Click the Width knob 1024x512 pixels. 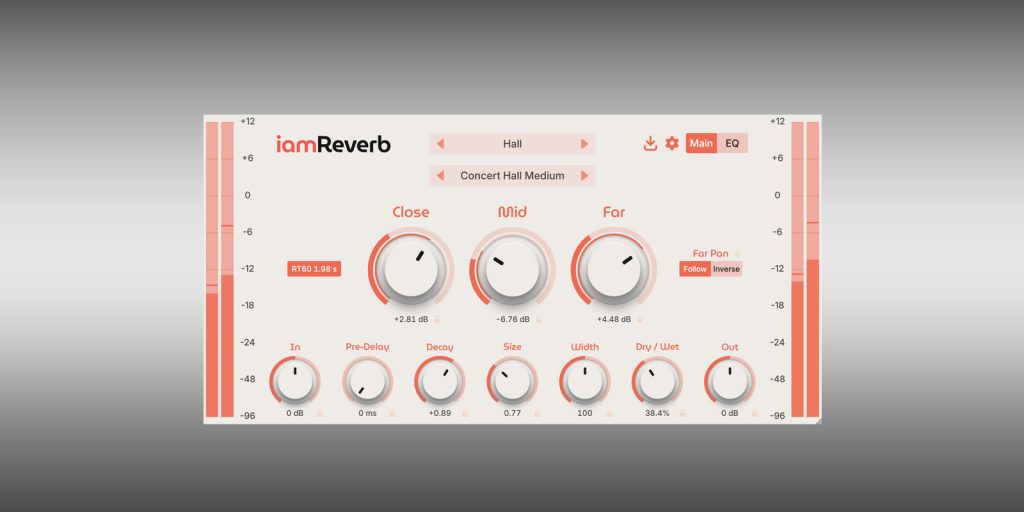click(584, 381)
